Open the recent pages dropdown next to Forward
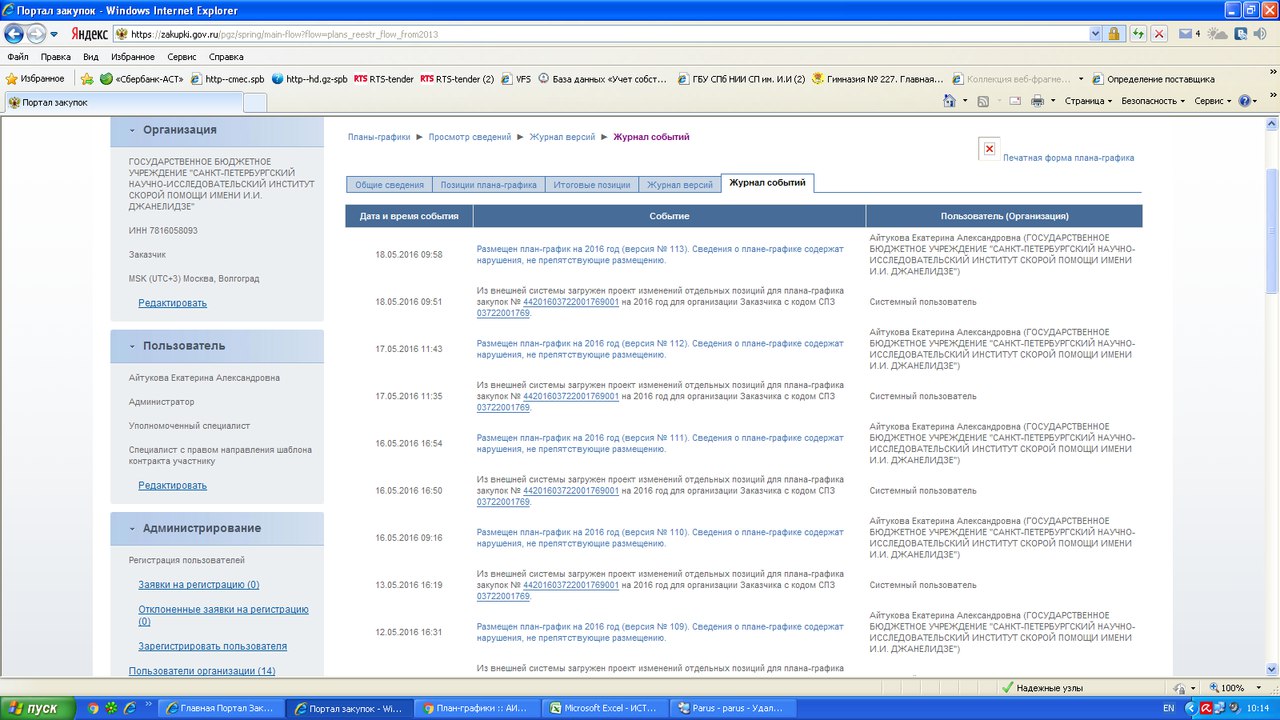 54,35
